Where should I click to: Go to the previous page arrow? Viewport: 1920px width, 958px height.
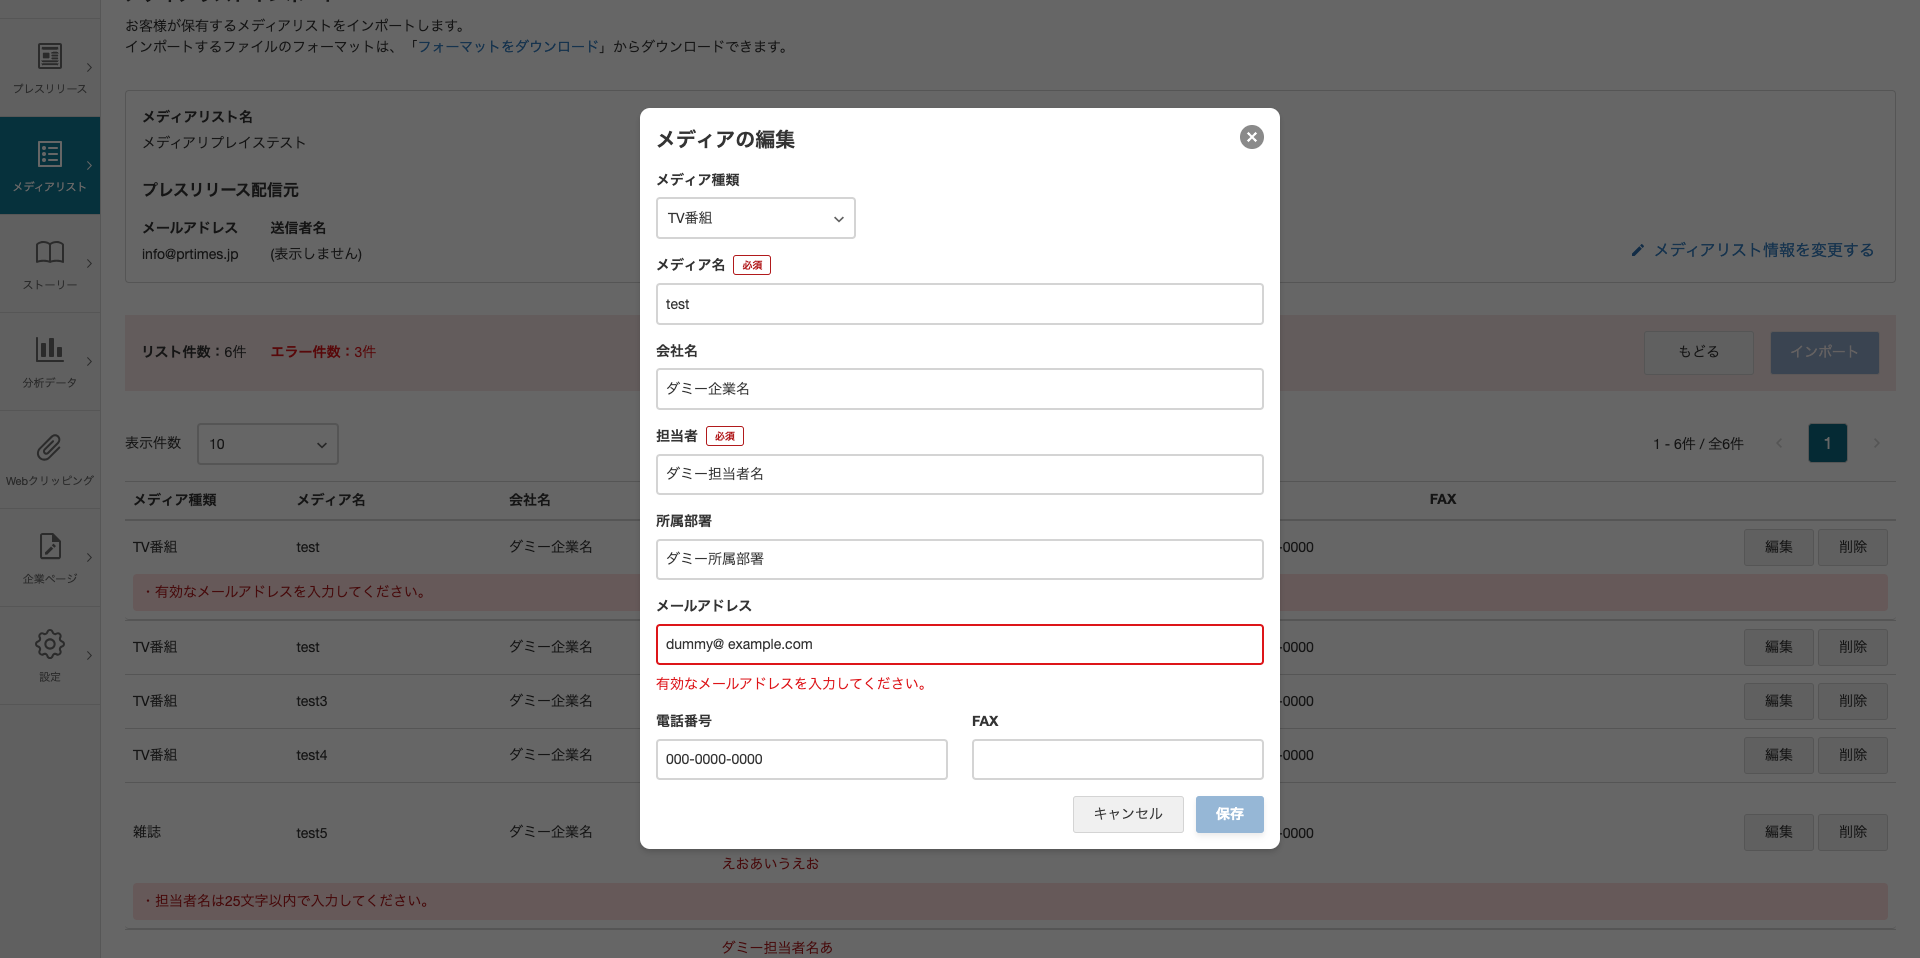point(1779,443)
